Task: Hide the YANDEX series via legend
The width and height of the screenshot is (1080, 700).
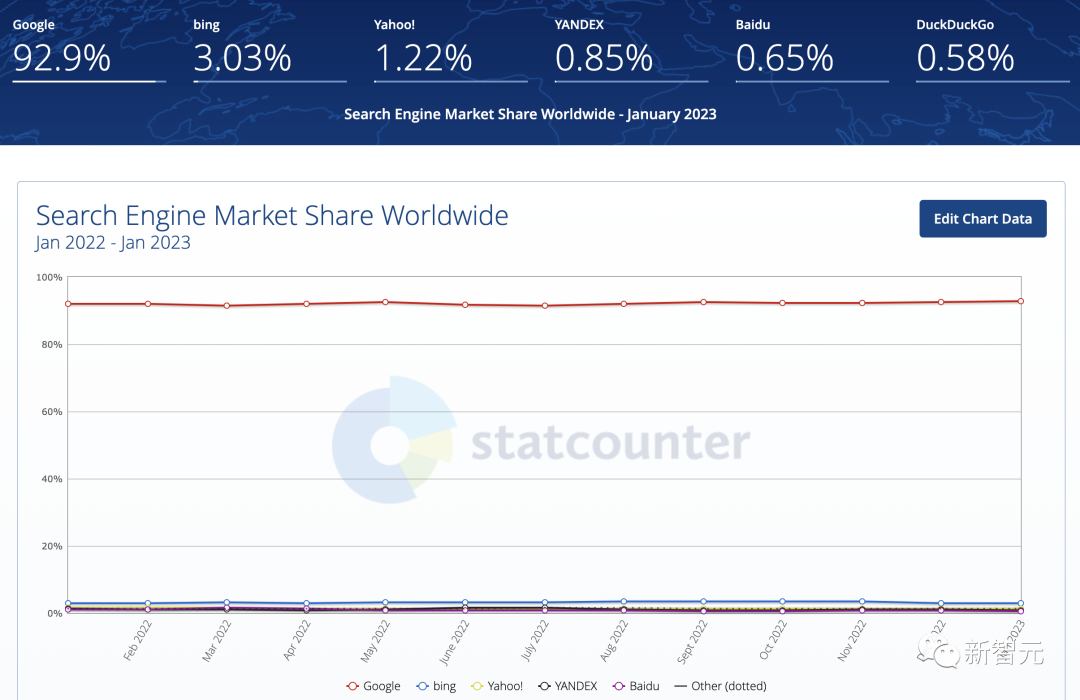Action: pos(568,686)
